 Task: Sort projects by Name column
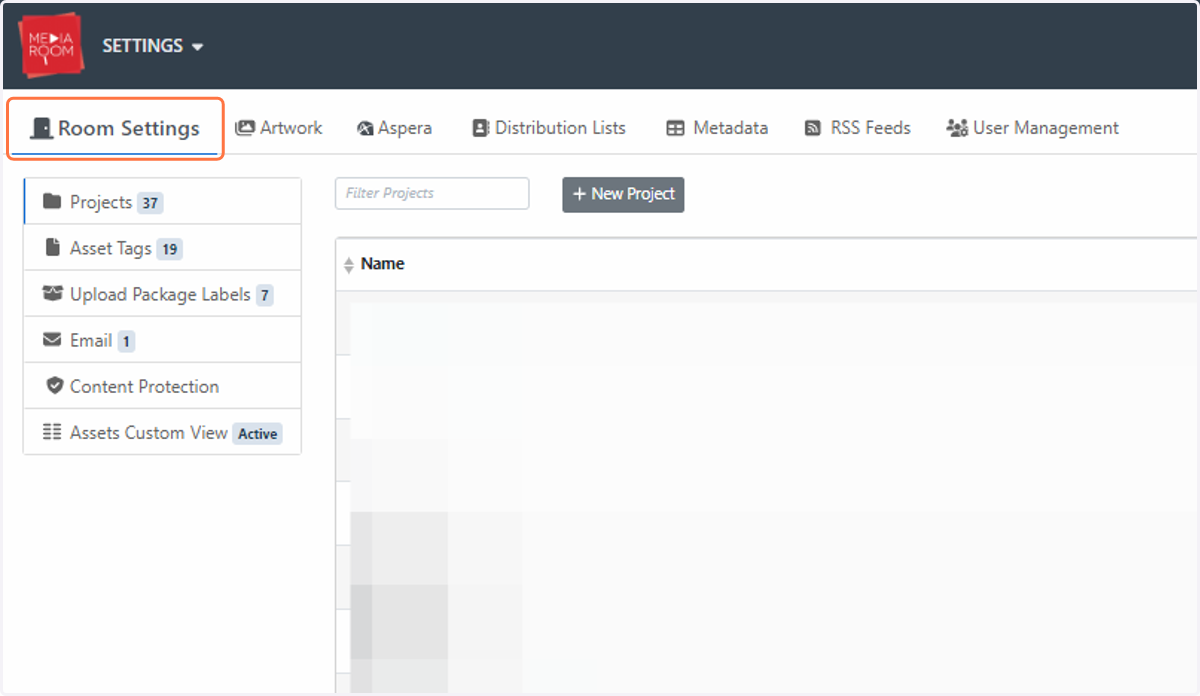pyautogui.click(x=382, y=264)
